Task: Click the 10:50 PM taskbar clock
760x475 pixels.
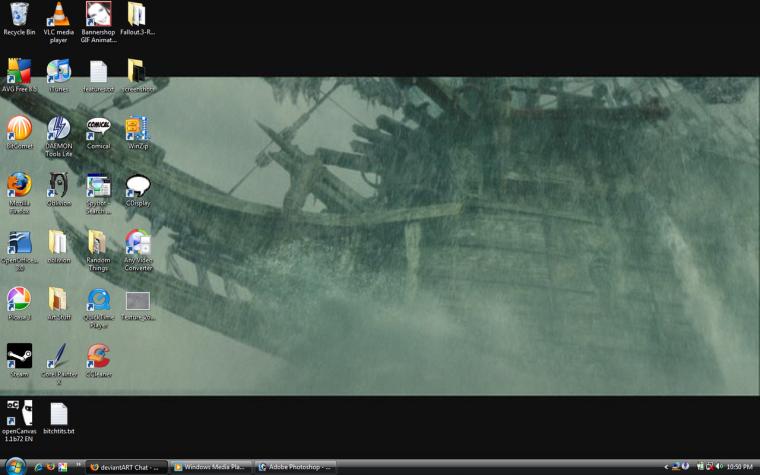Action: coord(739,467)
